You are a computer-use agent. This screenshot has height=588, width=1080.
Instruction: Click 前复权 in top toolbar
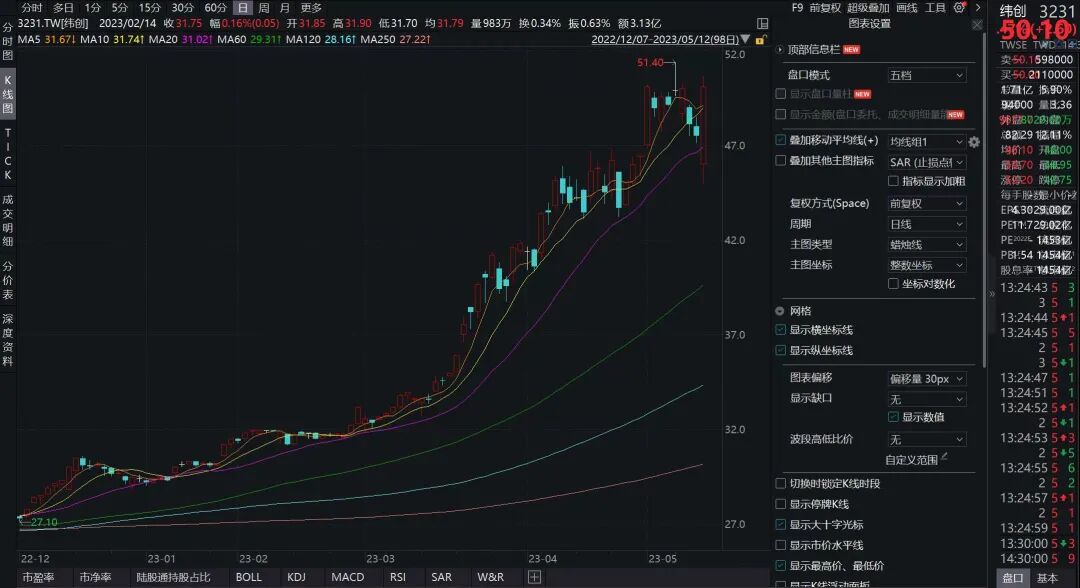825,8
